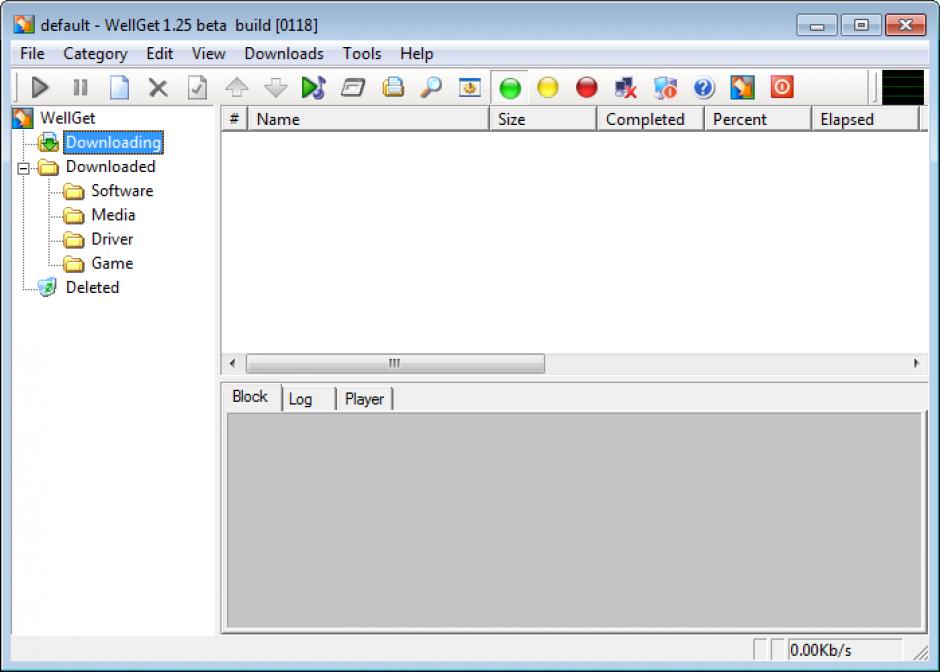This screenshot has height=672, width=940.
Task: Click the black speed graph display
Action: click(902, 88)
